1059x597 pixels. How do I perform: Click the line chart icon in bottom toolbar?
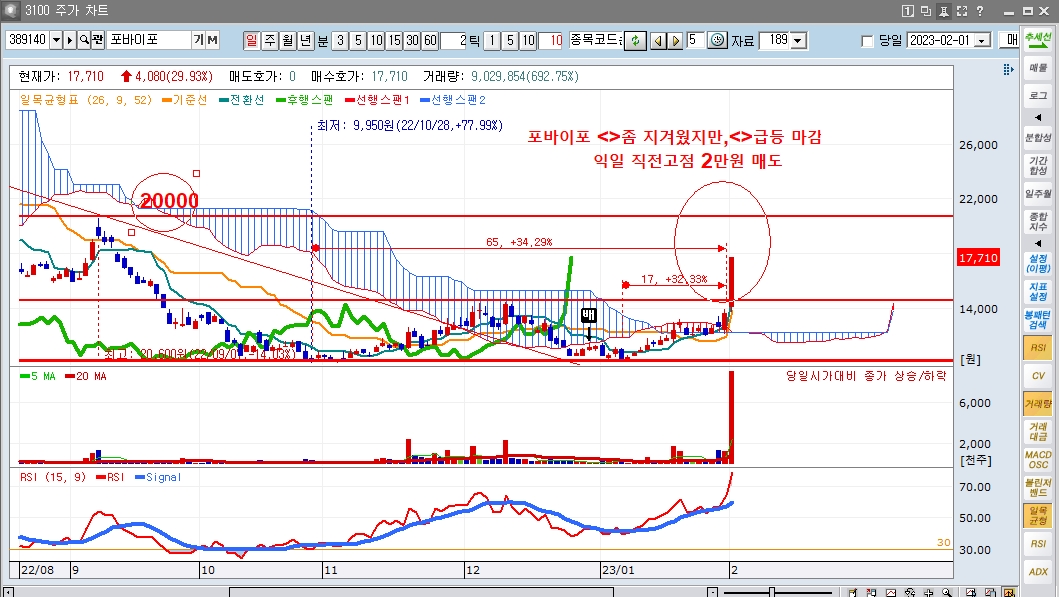(891, 593)
